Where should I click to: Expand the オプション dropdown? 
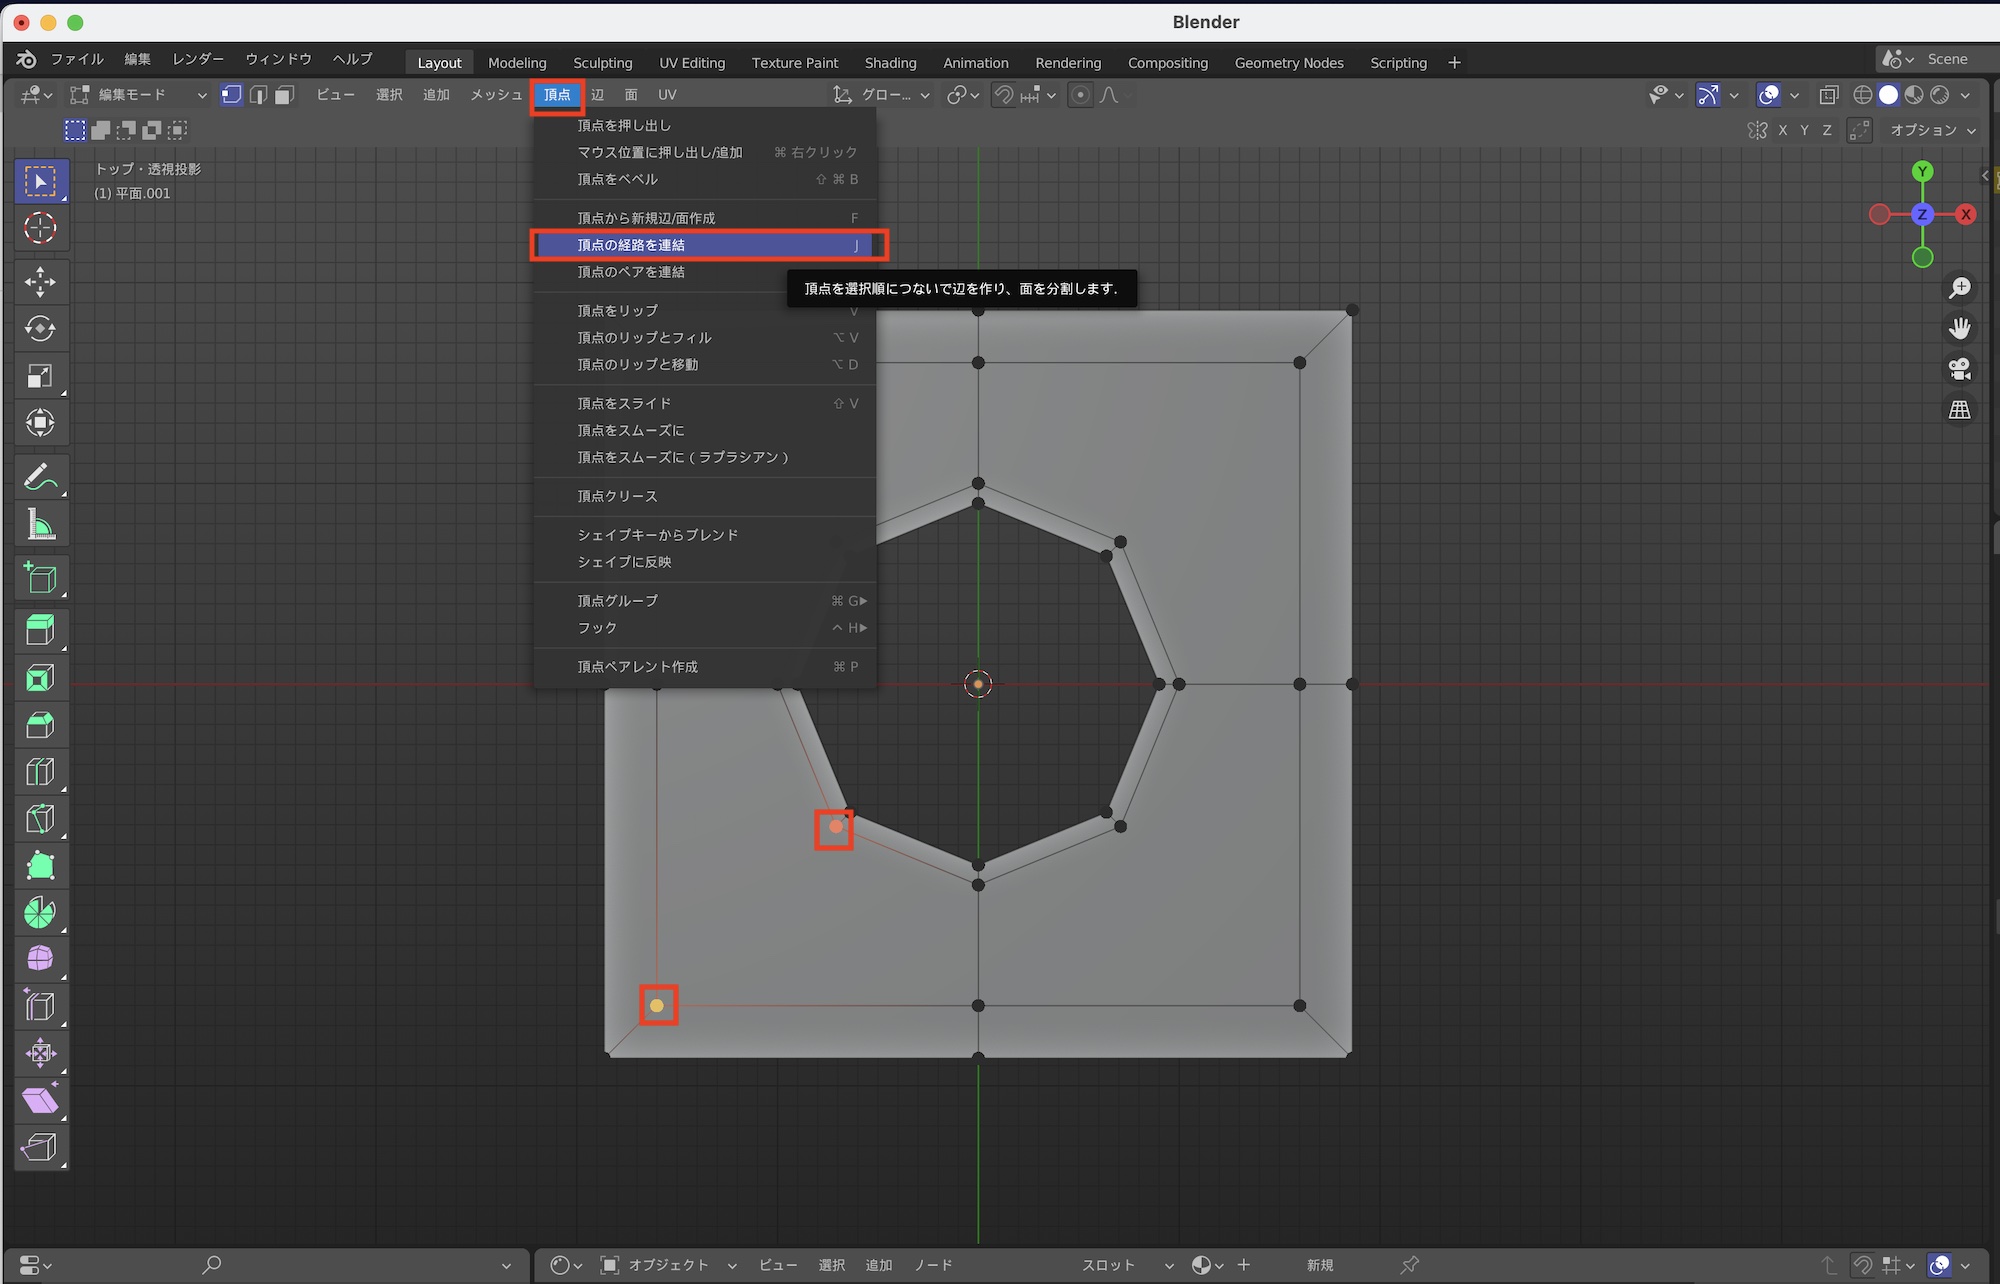[x=1932, y=130]
